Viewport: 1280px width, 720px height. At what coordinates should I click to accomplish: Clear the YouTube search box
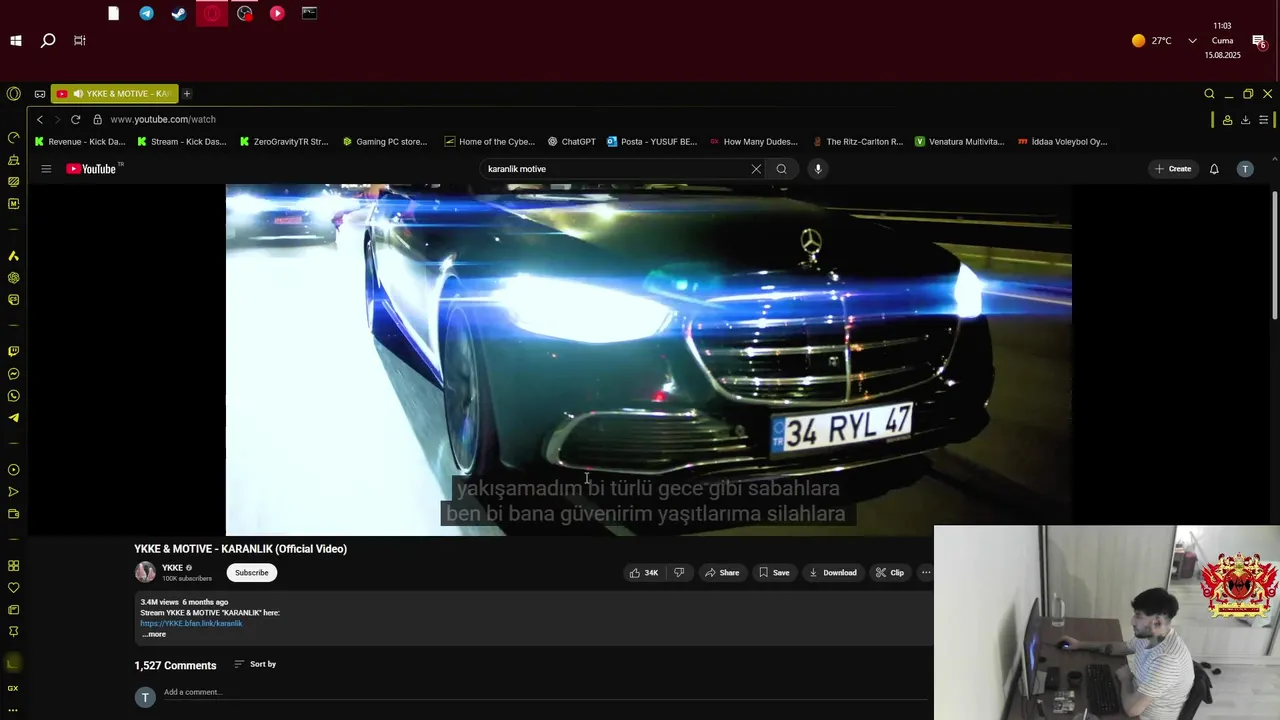[756, 169]
